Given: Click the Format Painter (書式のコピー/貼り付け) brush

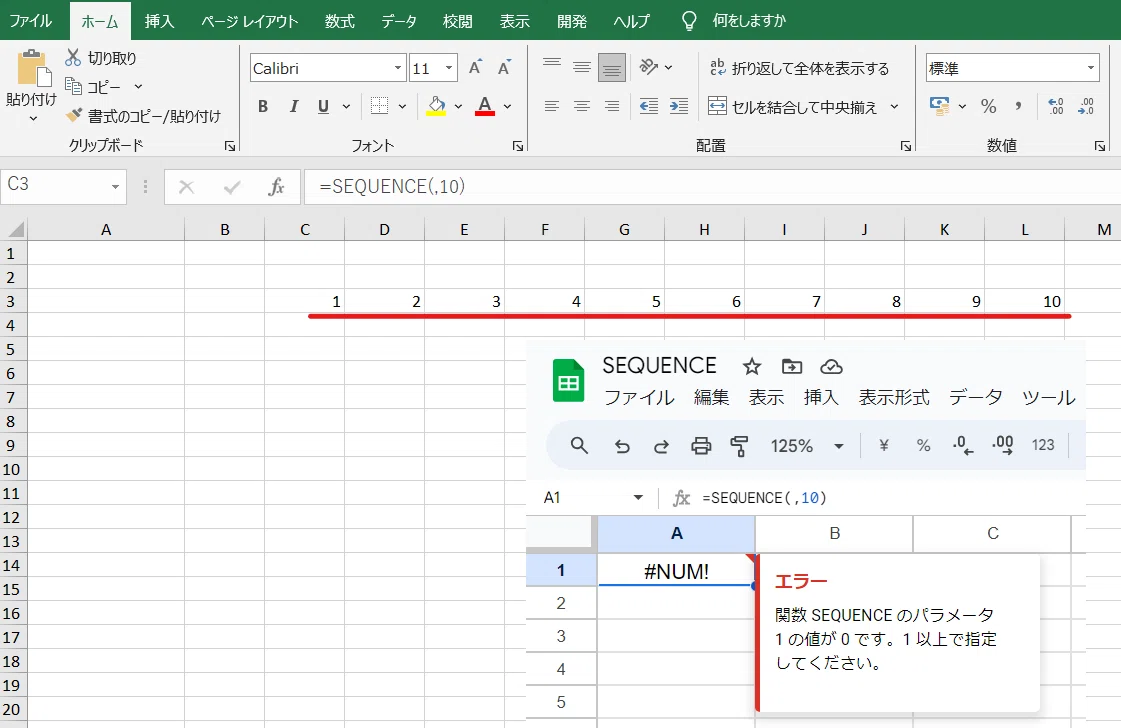Looking at the screenshot, I should pos(74,114).
